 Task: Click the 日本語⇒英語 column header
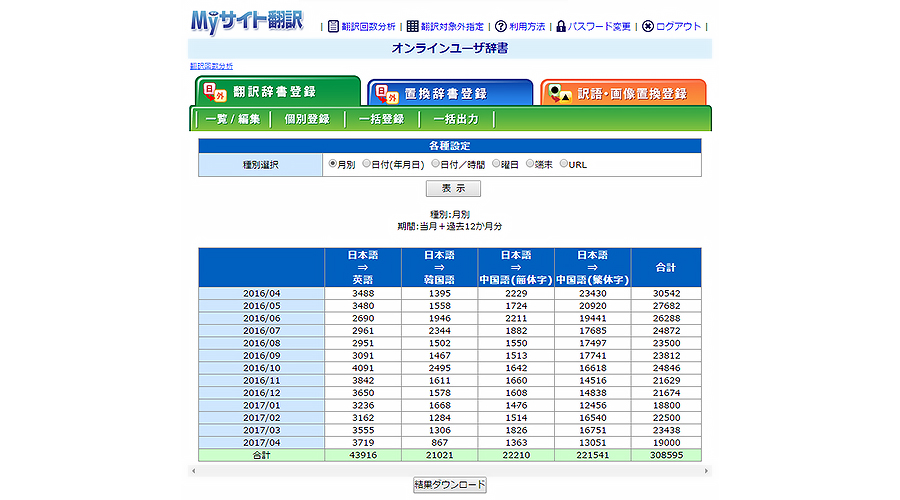(x=363, y=268)
